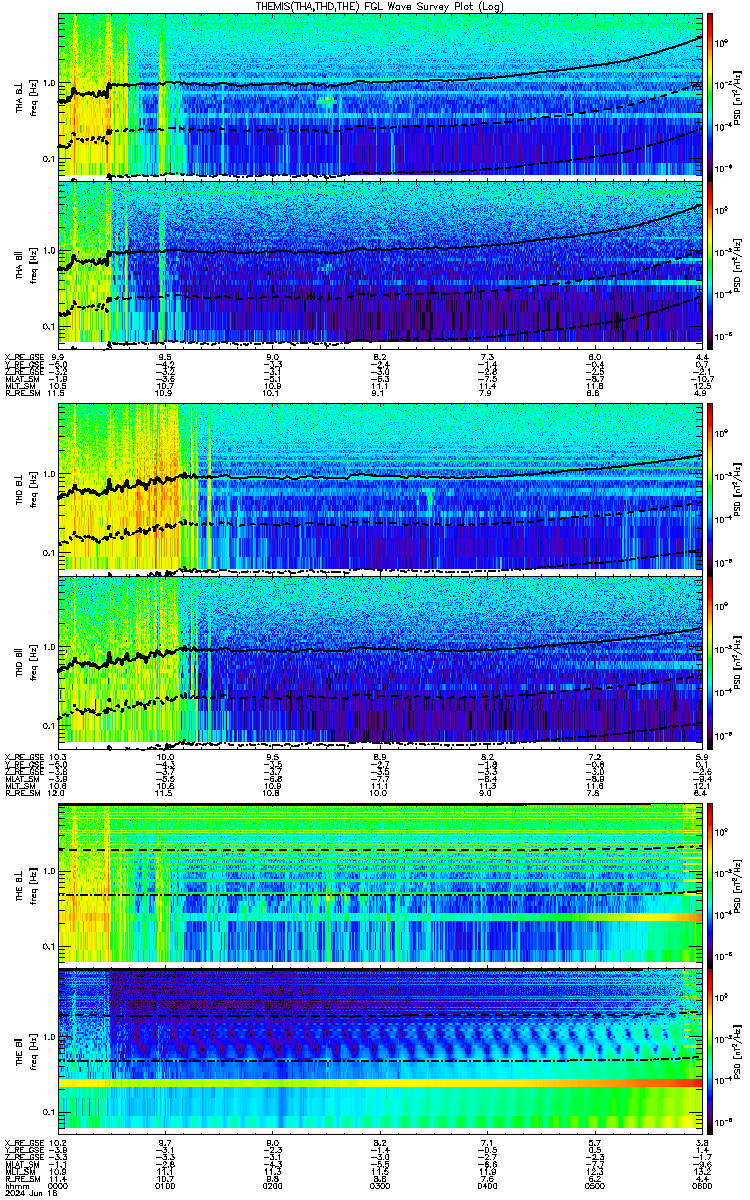Select the THD B-perpendicular spectrogram panel
This screenshot has width=750, height=1200.
[x=379, y=488]
